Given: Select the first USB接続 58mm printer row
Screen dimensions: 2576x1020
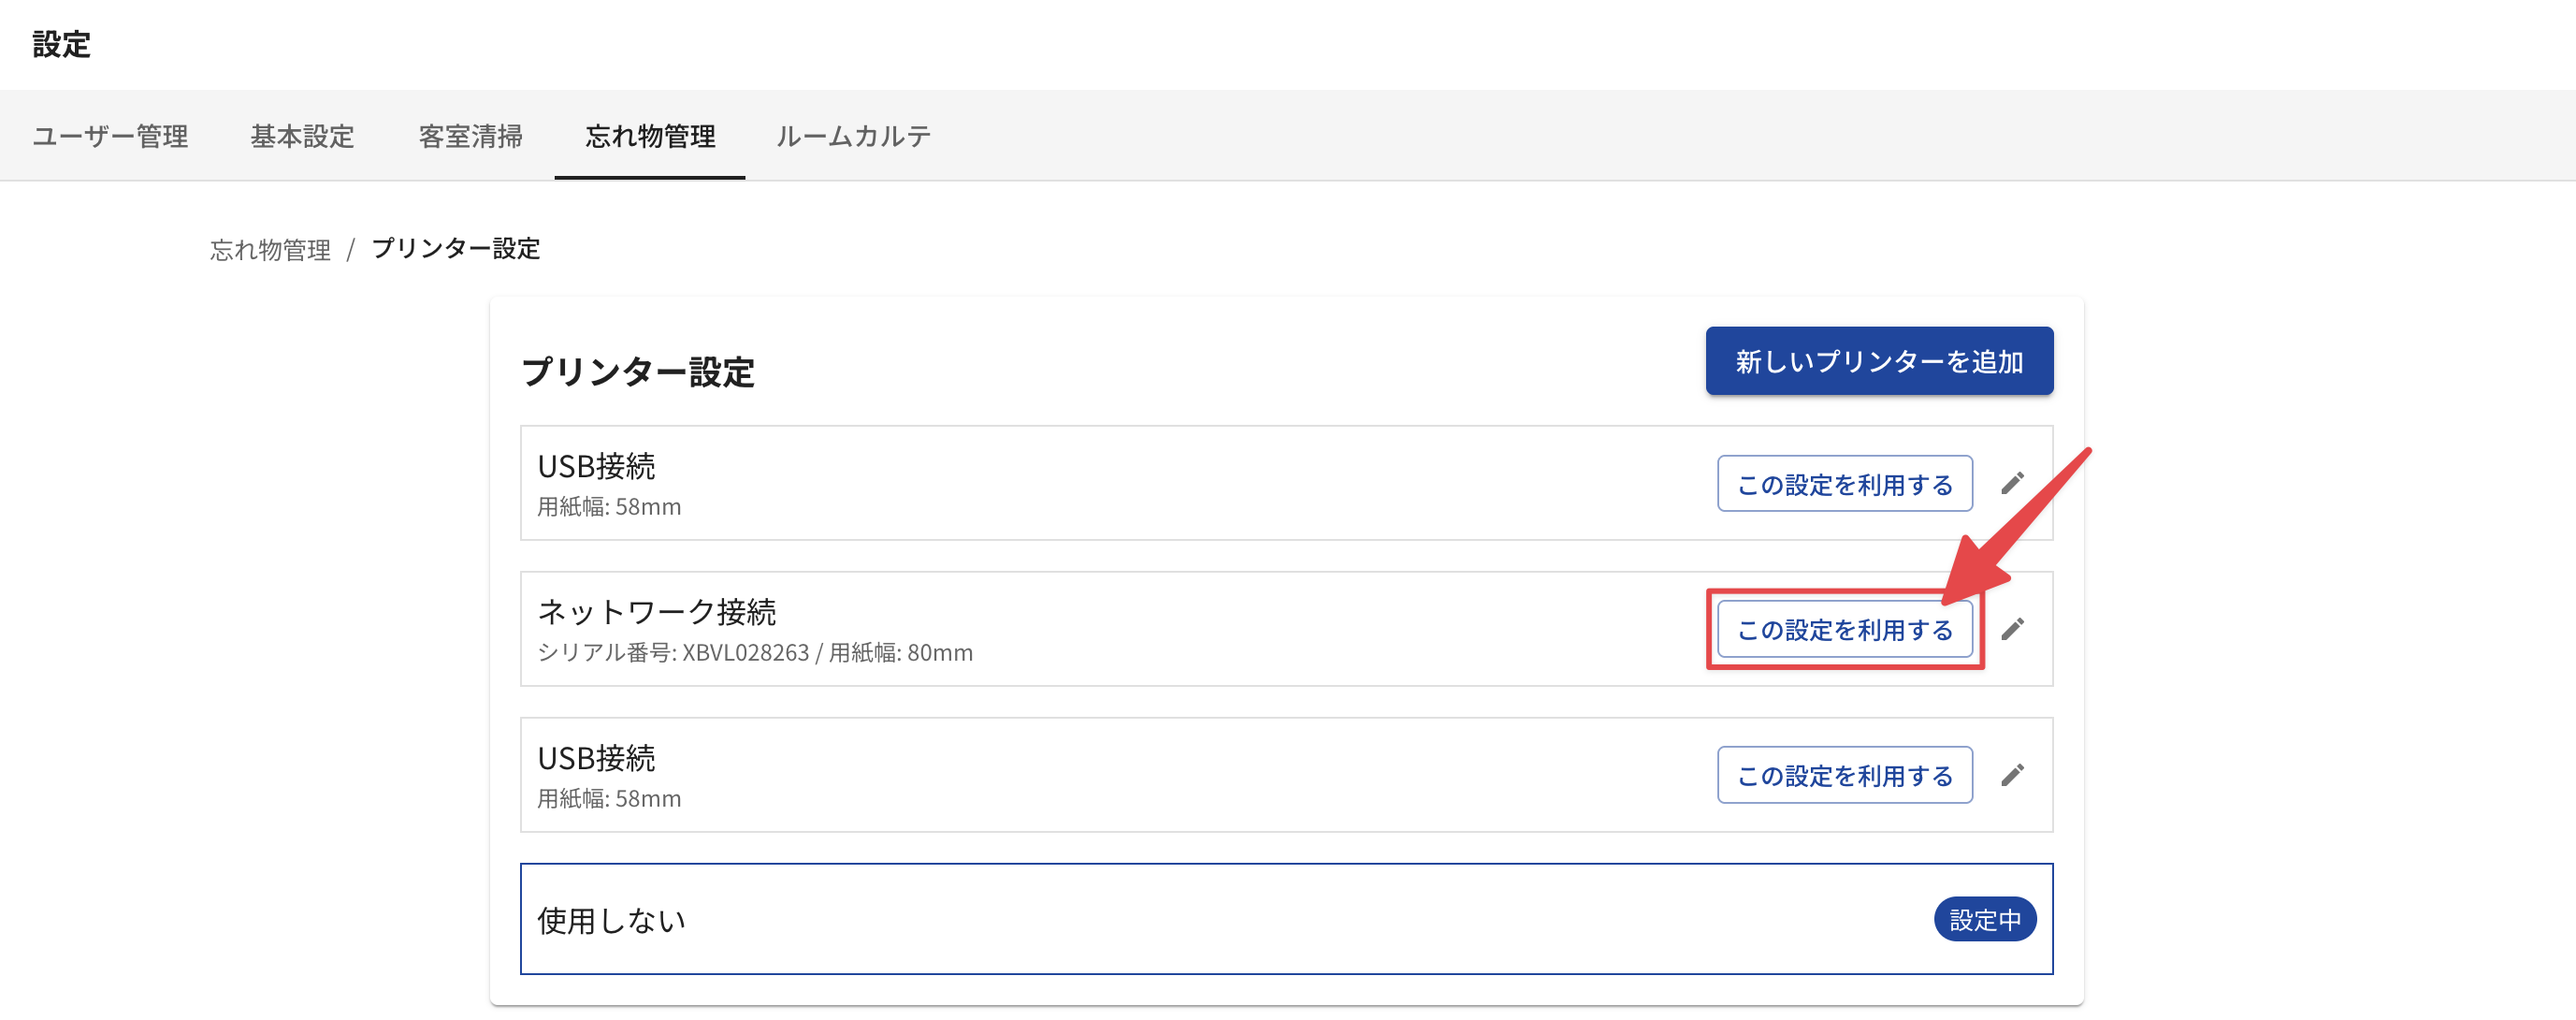Looking at the screenshot, I should [x=1286, y=484].
